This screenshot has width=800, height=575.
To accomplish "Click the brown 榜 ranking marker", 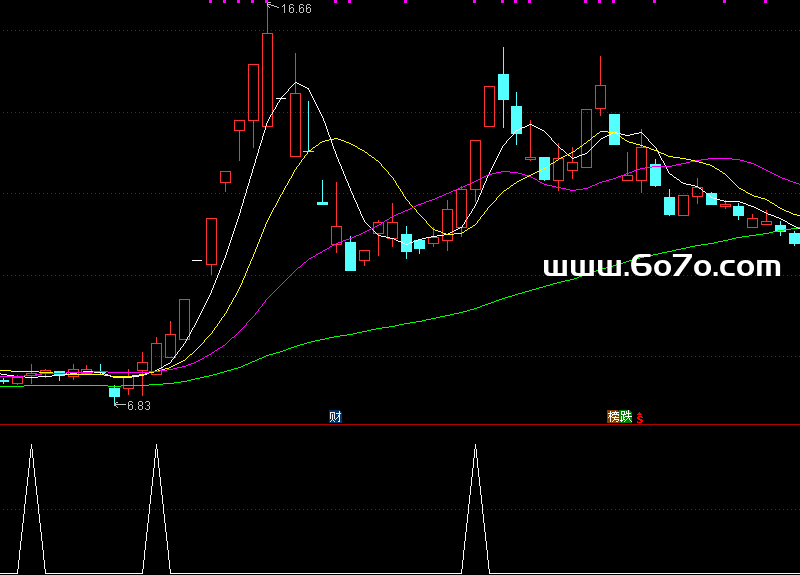I will click(x=613, y=417).
